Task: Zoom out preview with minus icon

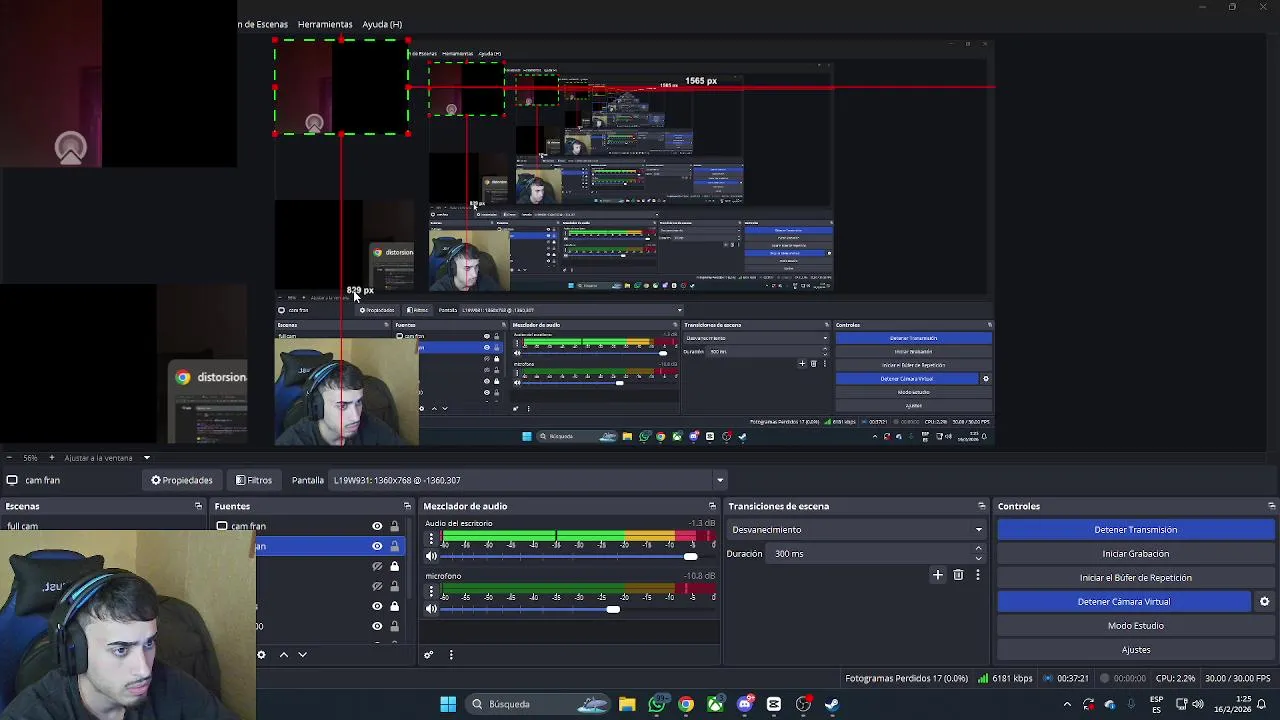Action: pos(9,458)
